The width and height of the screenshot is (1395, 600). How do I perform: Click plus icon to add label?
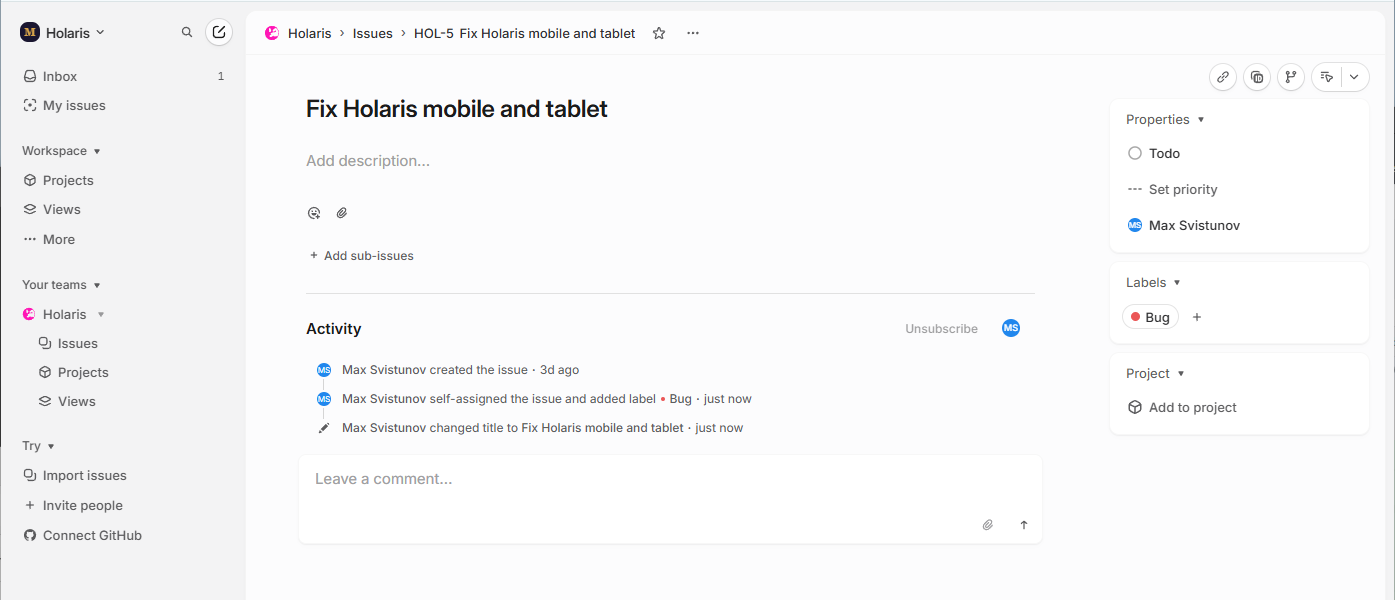(x=1197, y=317)
